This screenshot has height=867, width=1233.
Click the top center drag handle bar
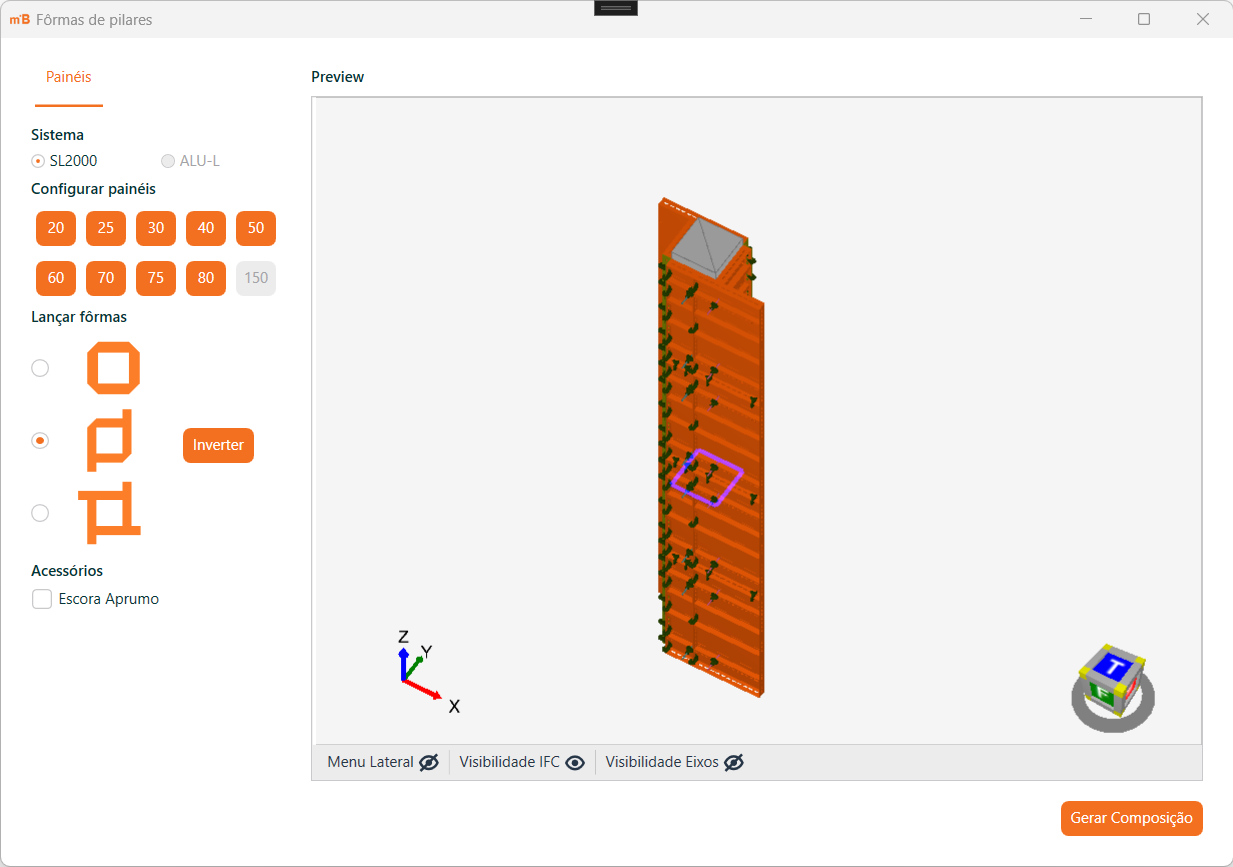tap(616, 8)
